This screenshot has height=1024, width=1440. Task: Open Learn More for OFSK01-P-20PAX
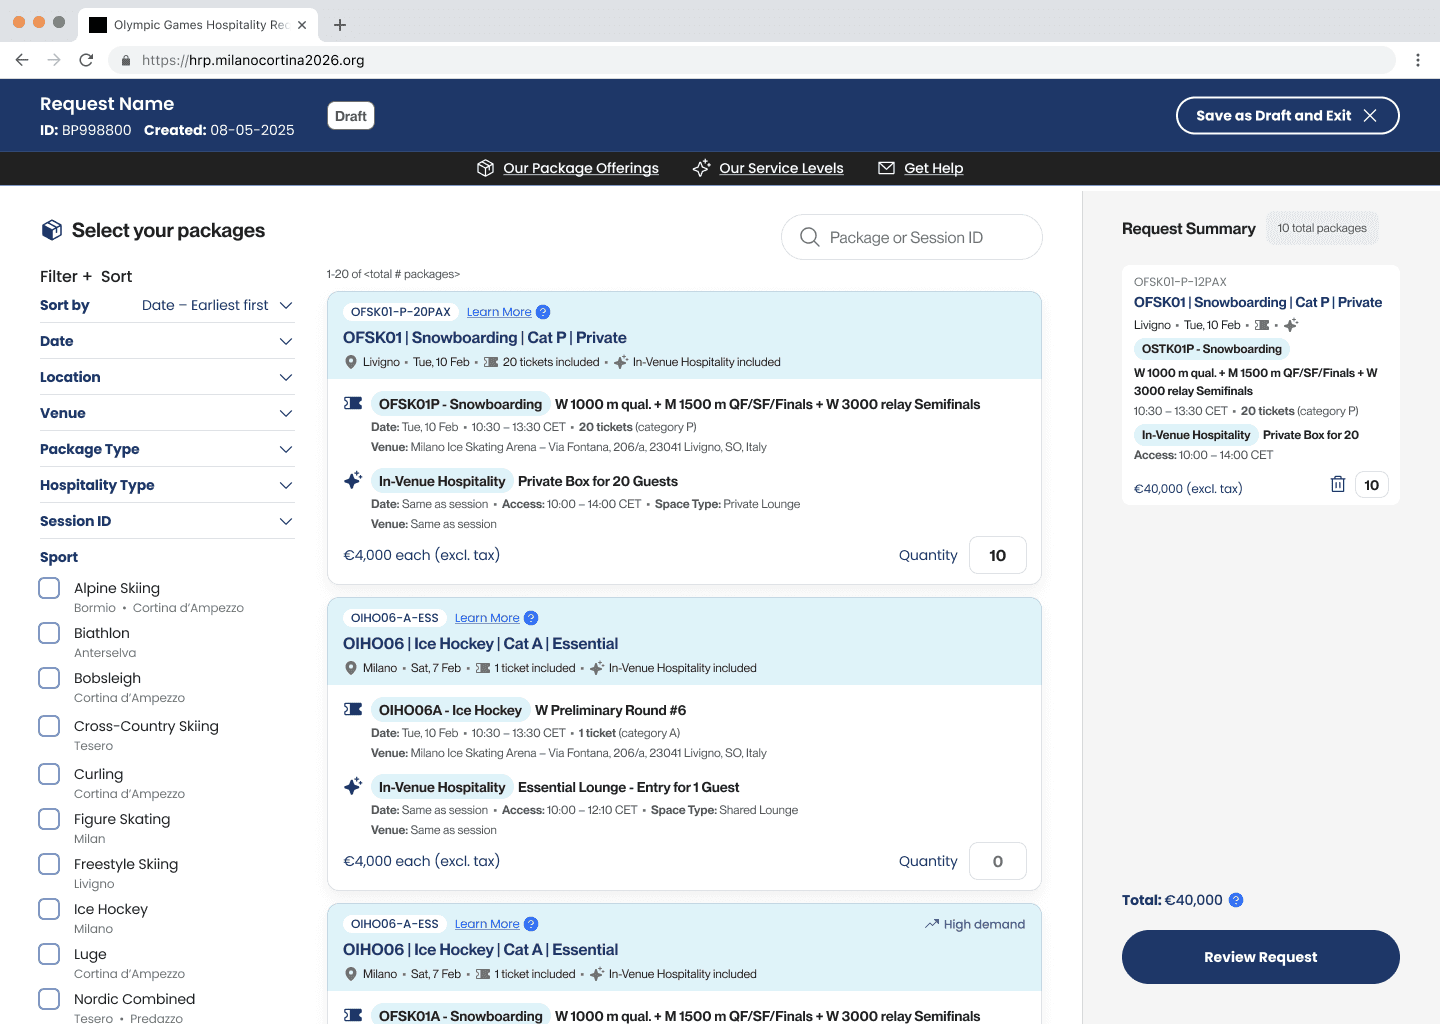[x=499, y=312]
